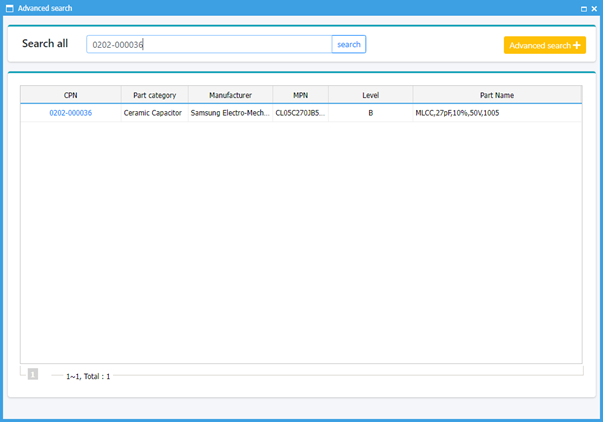Click the Advanced search window icon in title bar

point(9,7)
